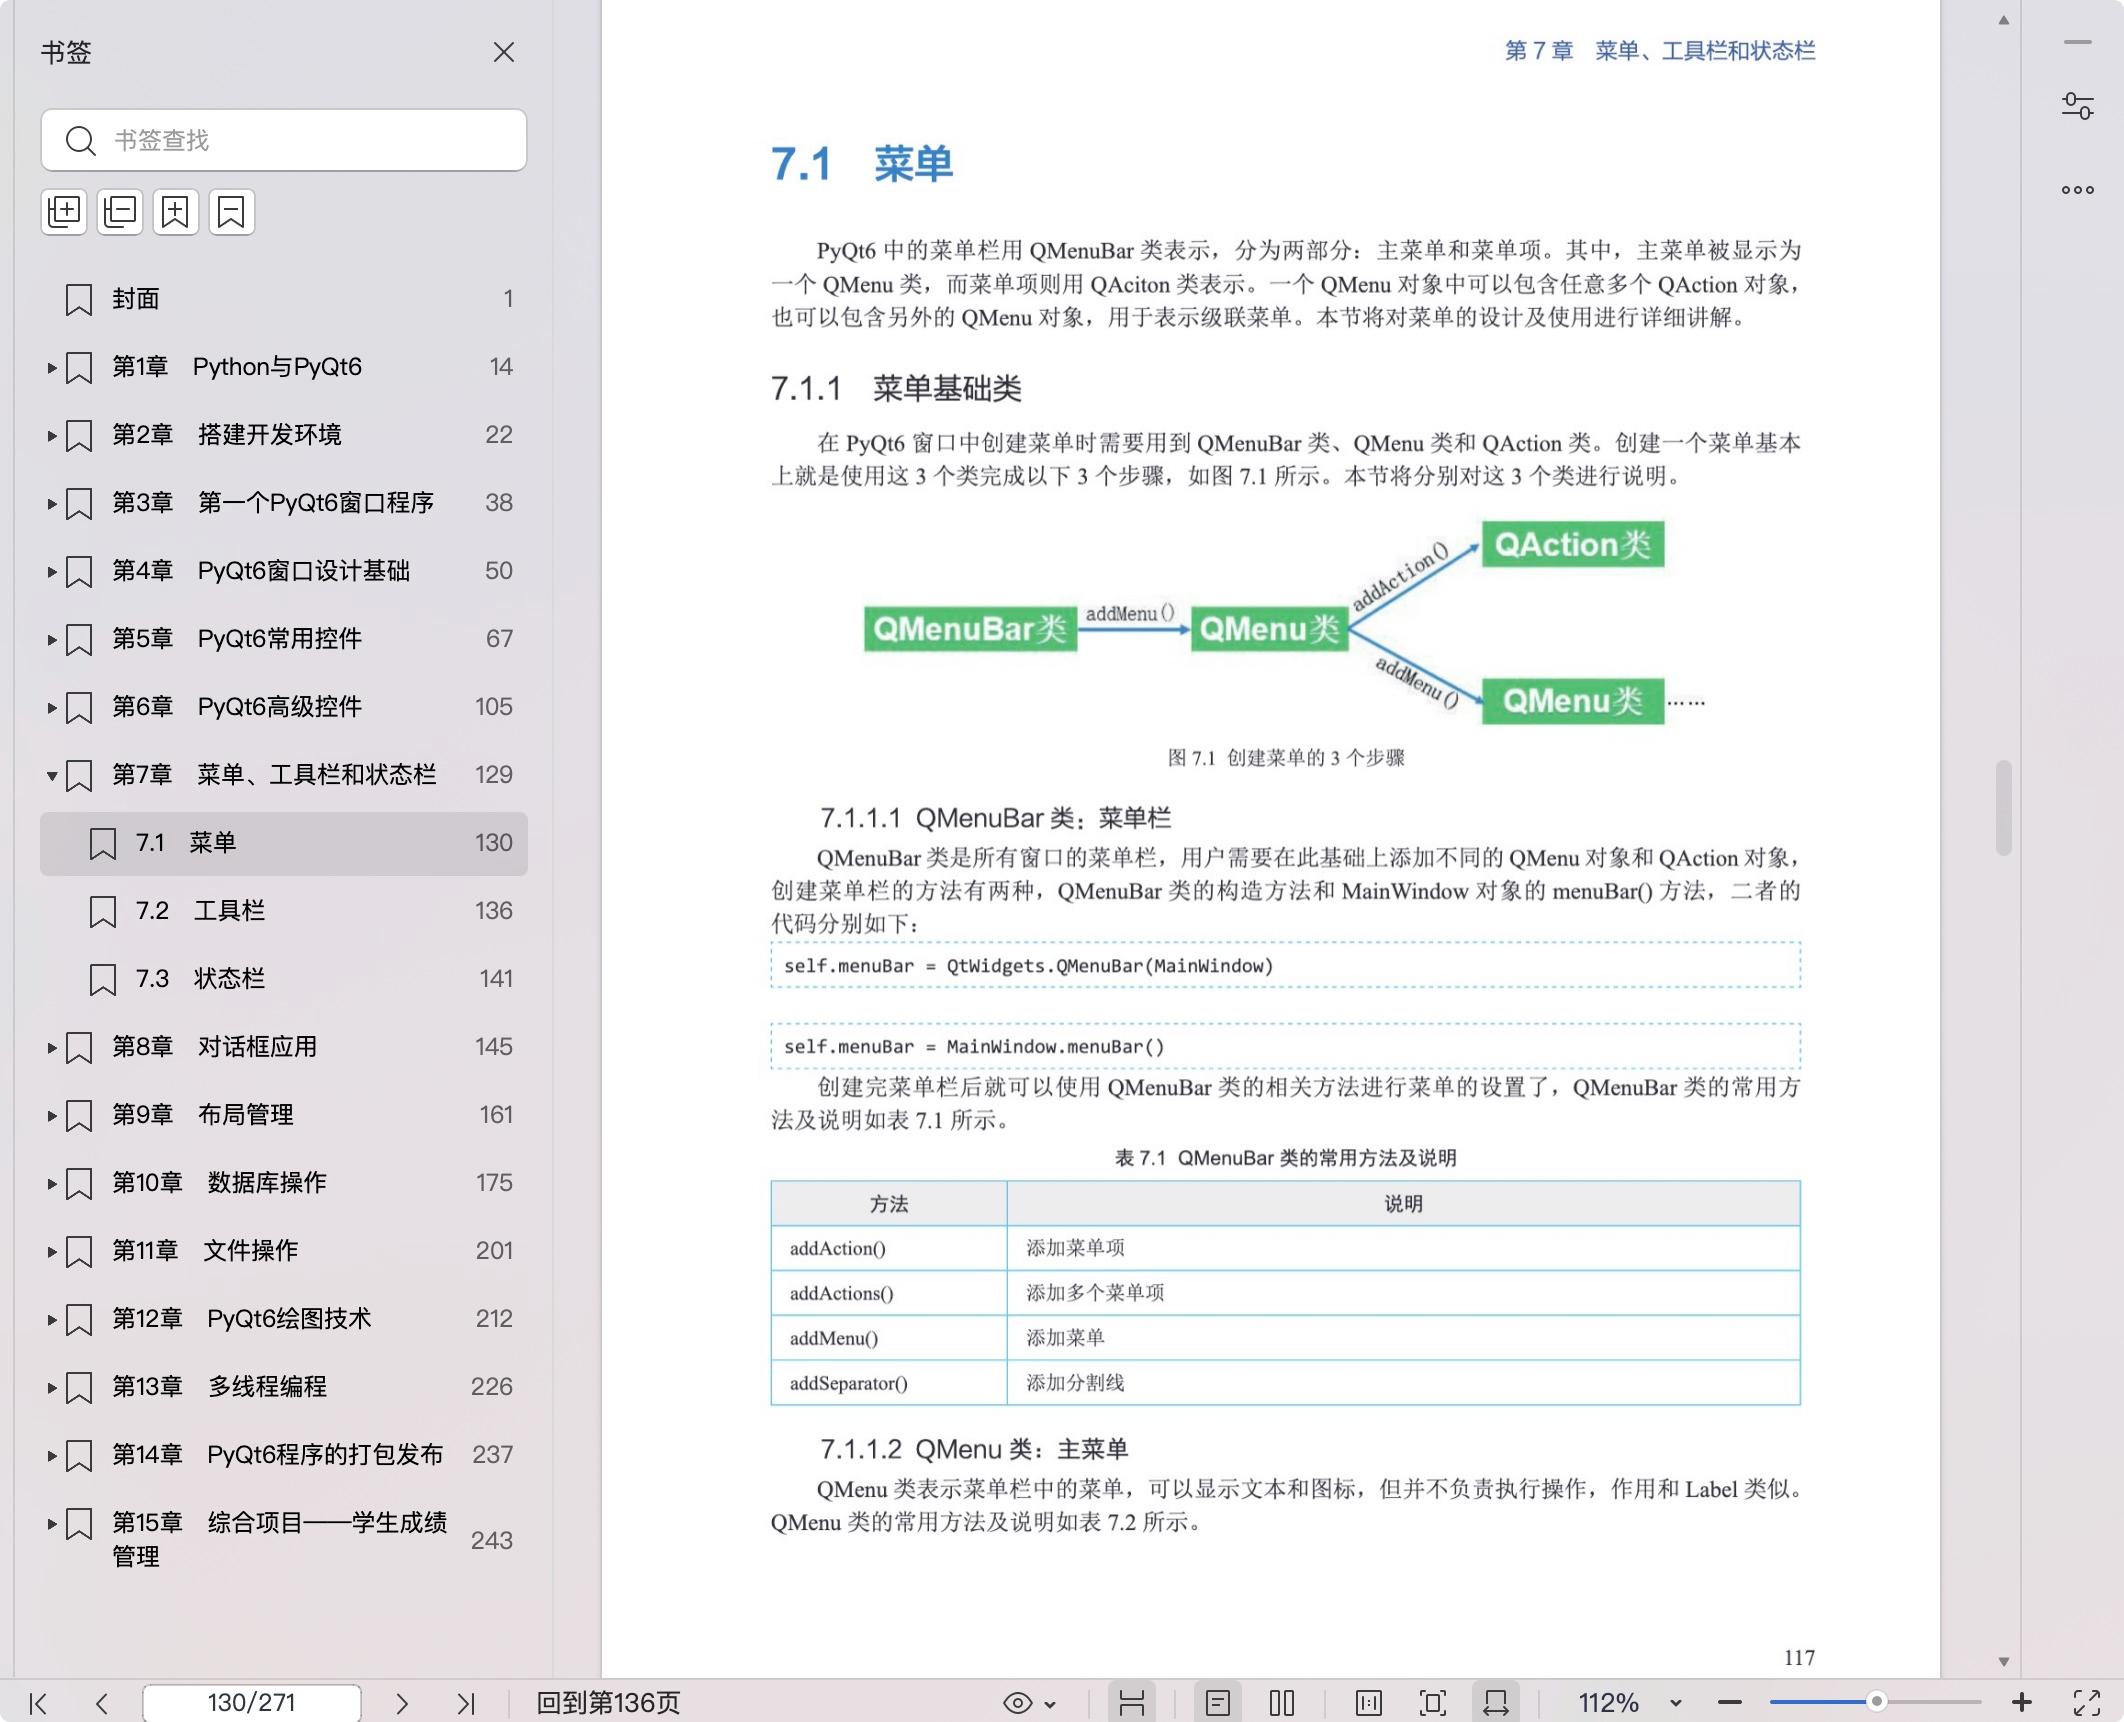Open the 封面 bookmark
This screenshot has width=2124, height=1722.
tap(284, 299)
